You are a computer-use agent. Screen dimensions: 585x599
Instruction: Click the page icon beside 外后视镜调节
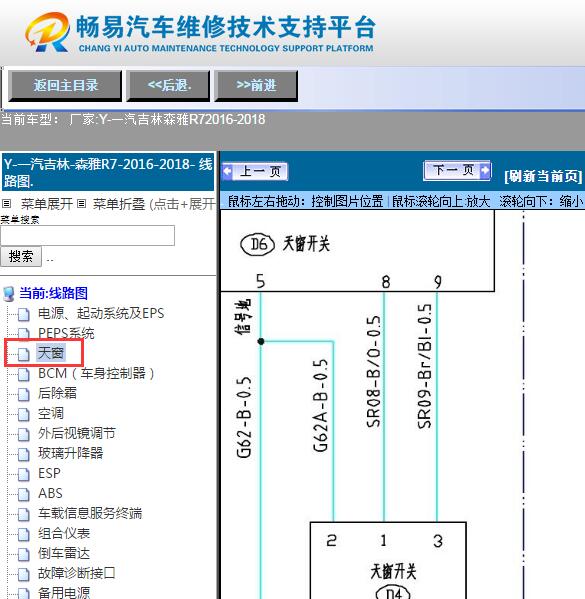24,434
